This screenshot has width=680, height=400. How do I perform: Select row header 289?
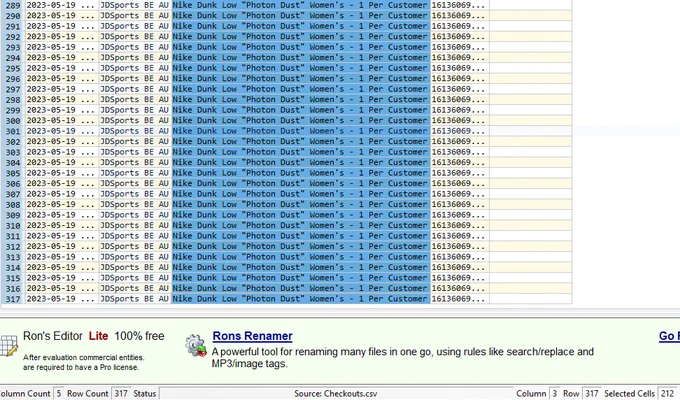[x=13, y=5]
